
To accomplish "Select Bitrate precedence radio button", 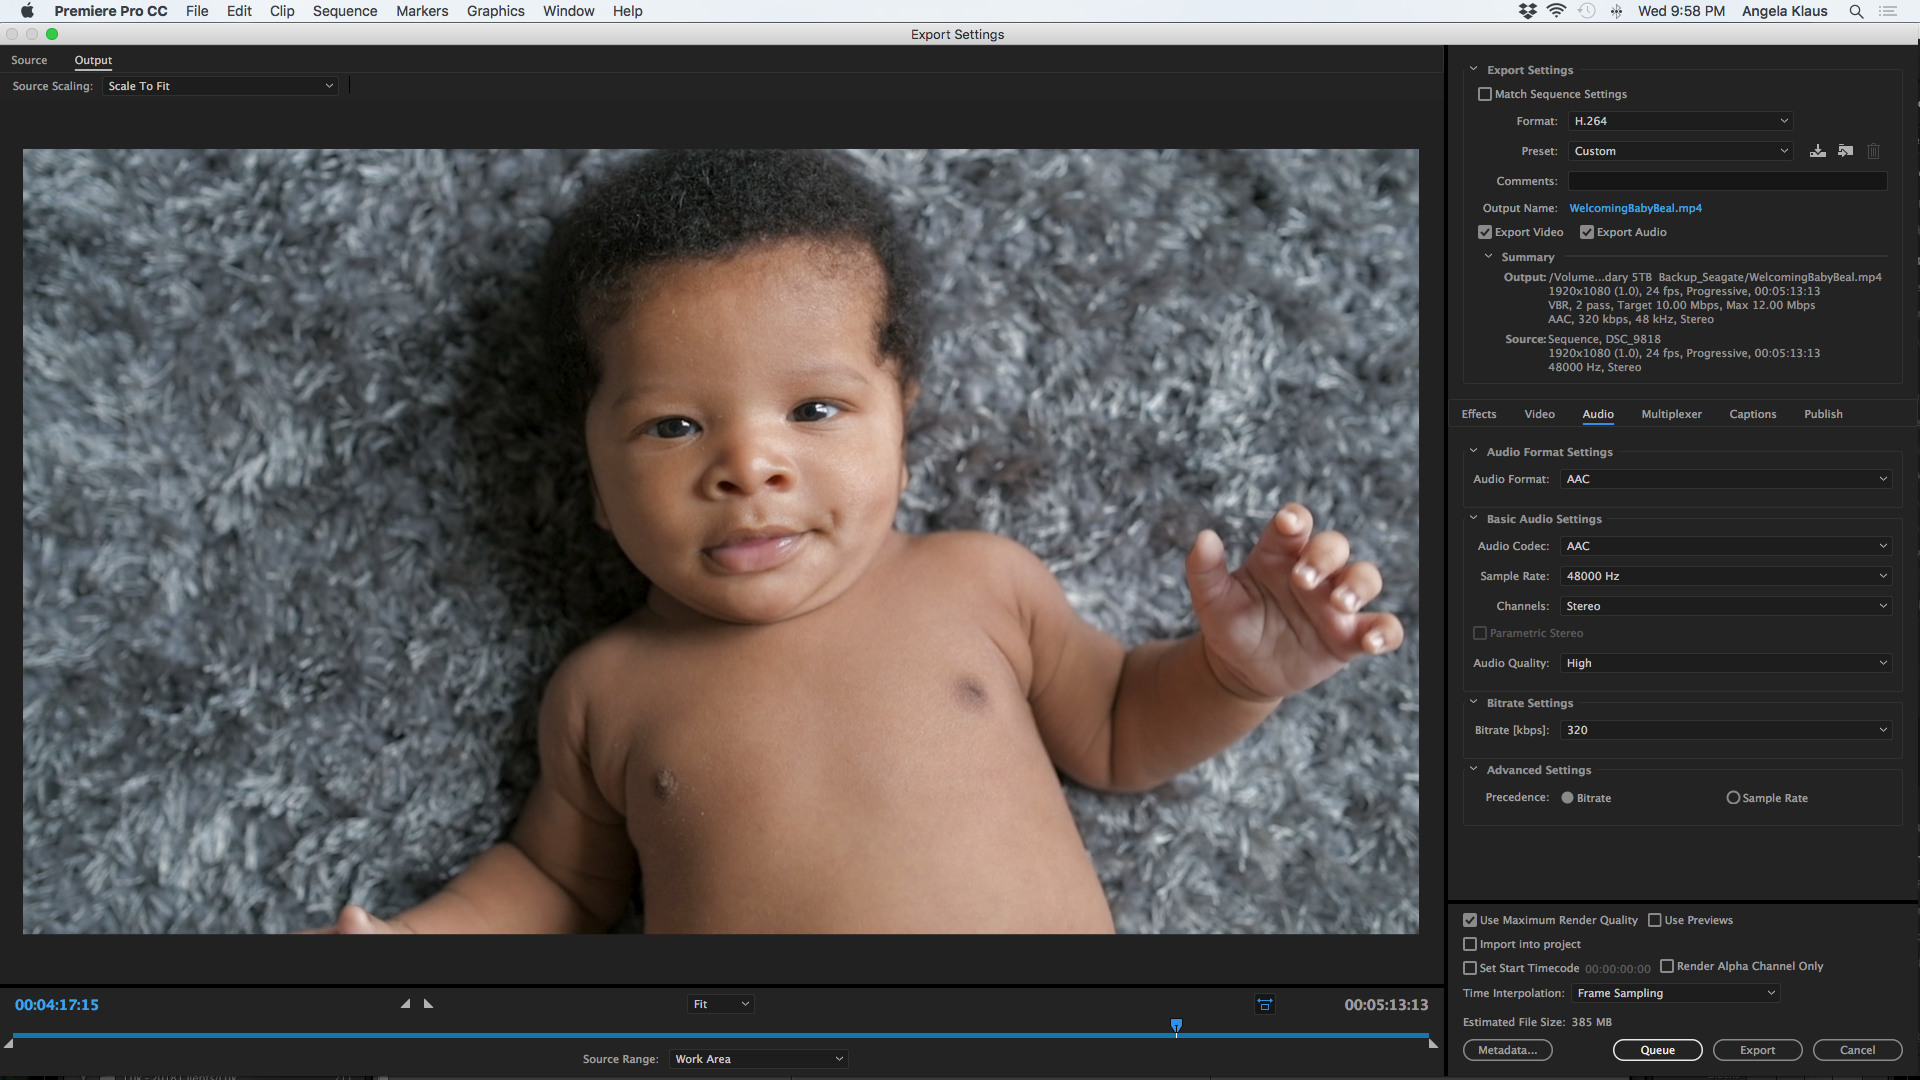I will point(1568,798).
